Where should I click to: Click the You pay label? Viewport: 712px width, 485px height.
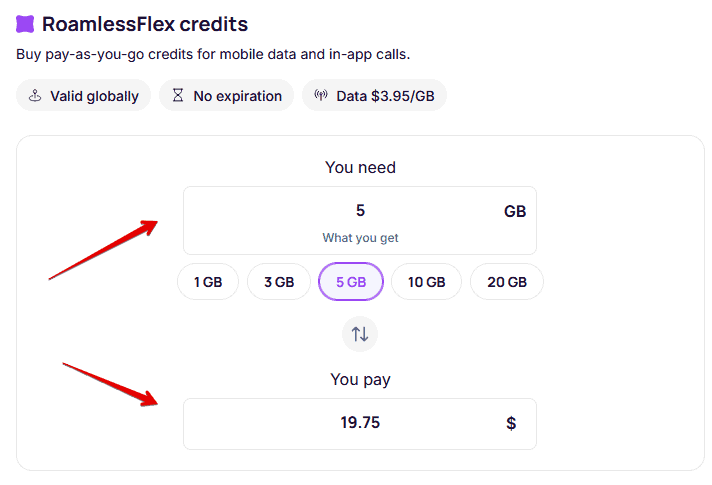pyautogui.click(x=360, y=380)
